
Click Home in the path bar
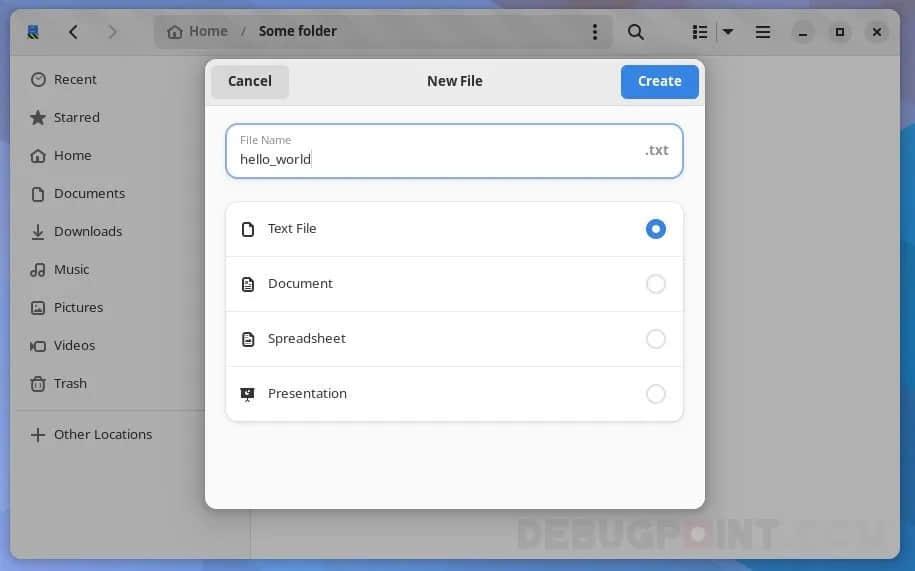click(x=198, y=31)
